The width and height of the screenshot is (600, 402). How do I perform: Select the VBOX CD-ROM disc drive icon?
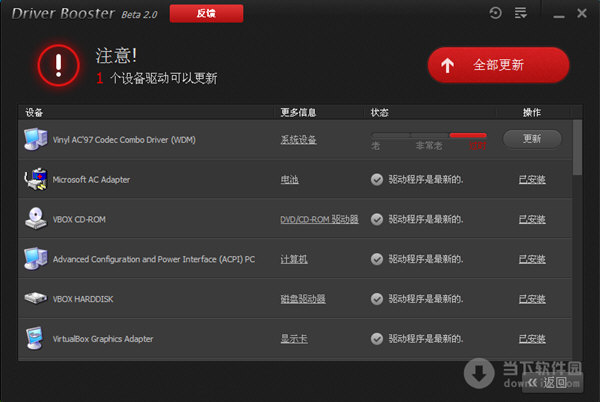pyautogui.click(x=36, y=219)
